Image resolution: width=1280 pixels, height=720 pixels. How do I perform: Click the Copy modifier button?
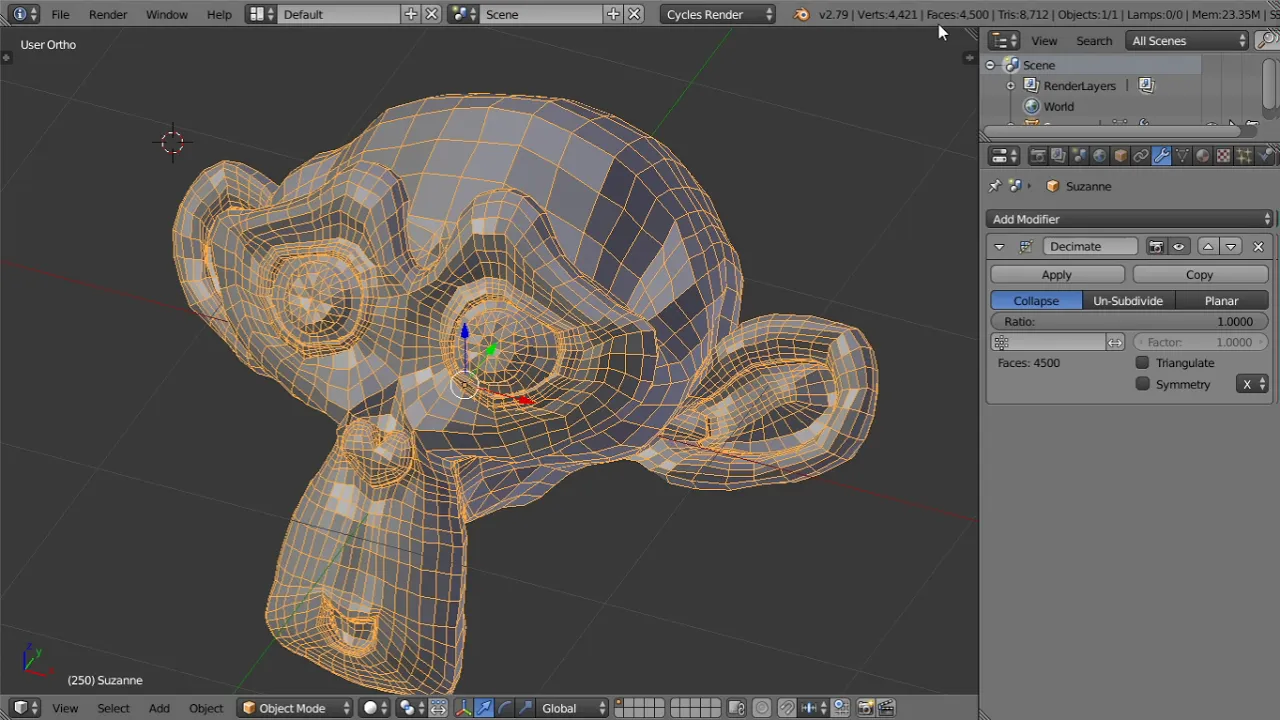(1200, 275)
